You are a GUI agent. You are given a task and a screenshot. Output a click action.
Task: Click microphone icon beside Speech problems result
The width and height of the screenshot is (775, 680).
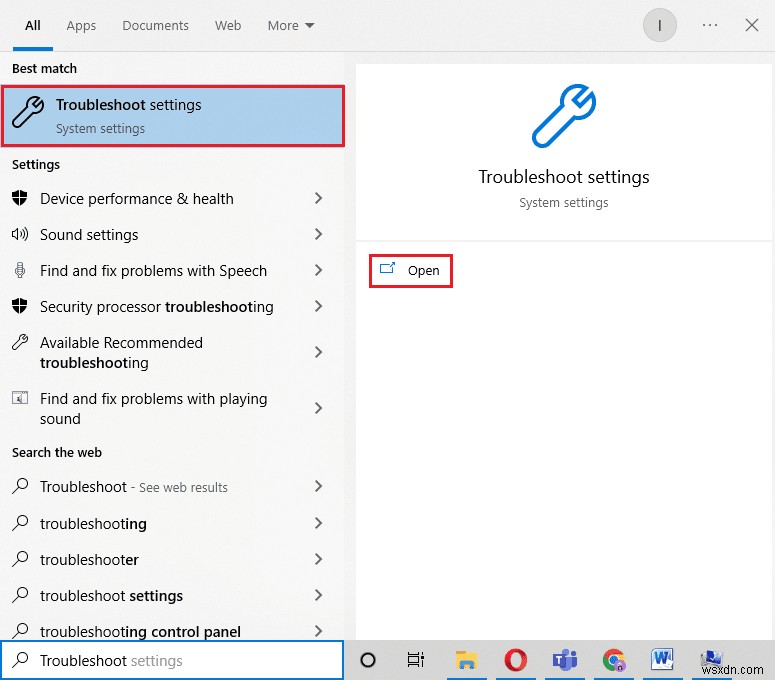point(20,270)
